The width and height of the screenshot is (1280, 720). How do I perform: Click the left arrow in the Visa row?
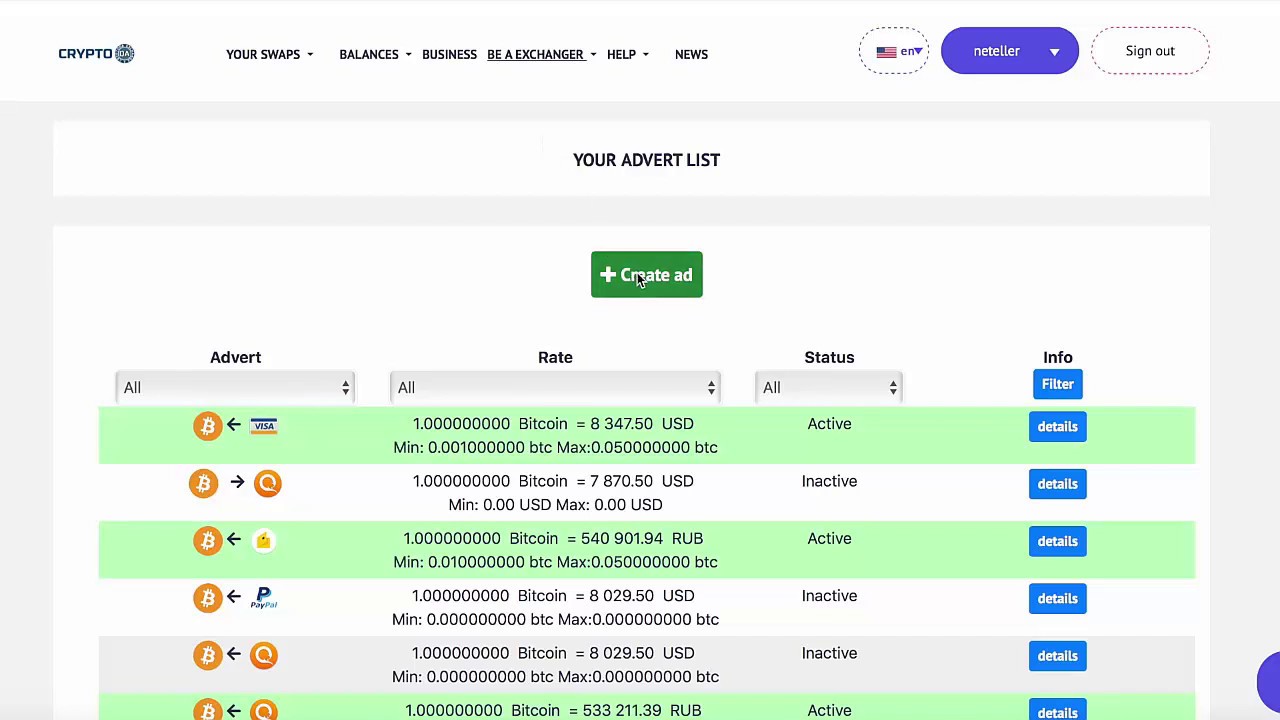233,425
